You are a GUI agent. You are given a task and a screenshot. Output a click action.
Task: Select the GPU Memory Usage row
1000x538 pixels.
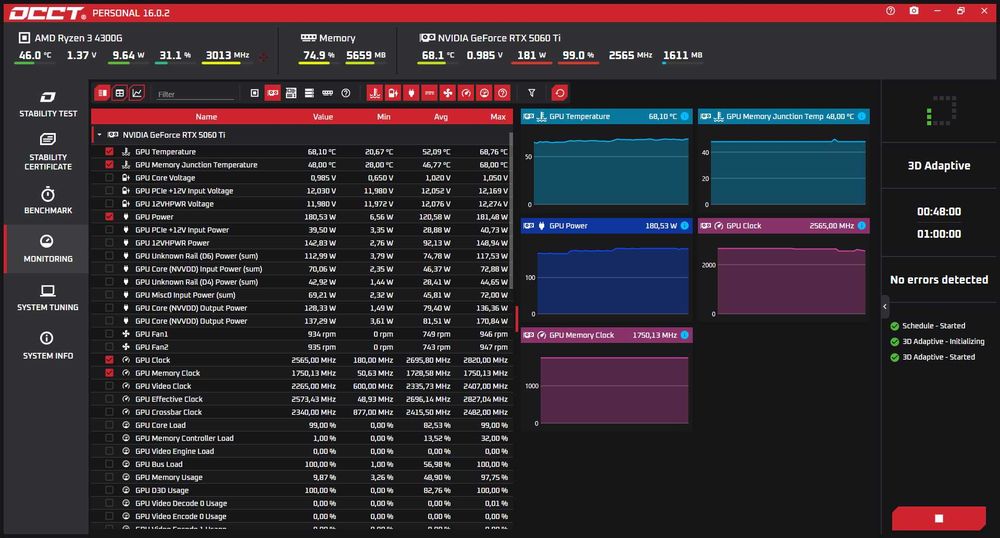tap(301, 477)
